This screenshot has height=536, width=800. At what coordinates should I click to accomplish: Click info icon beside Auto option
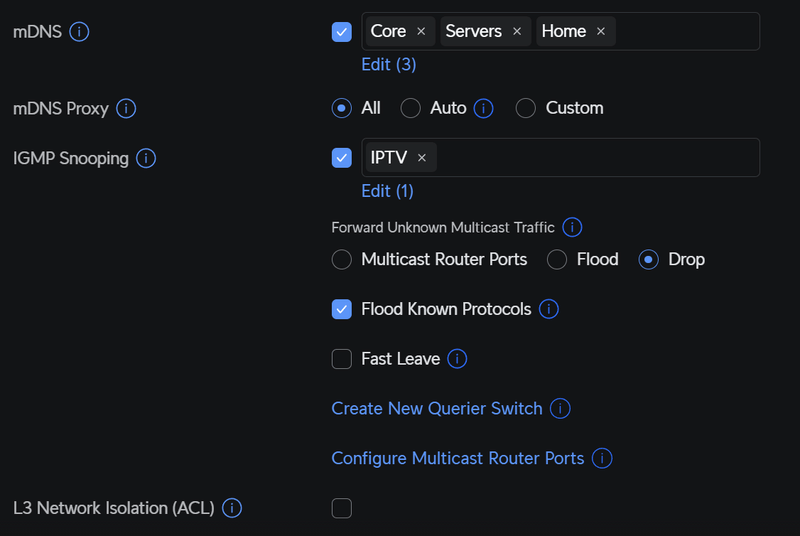(484, 108)
